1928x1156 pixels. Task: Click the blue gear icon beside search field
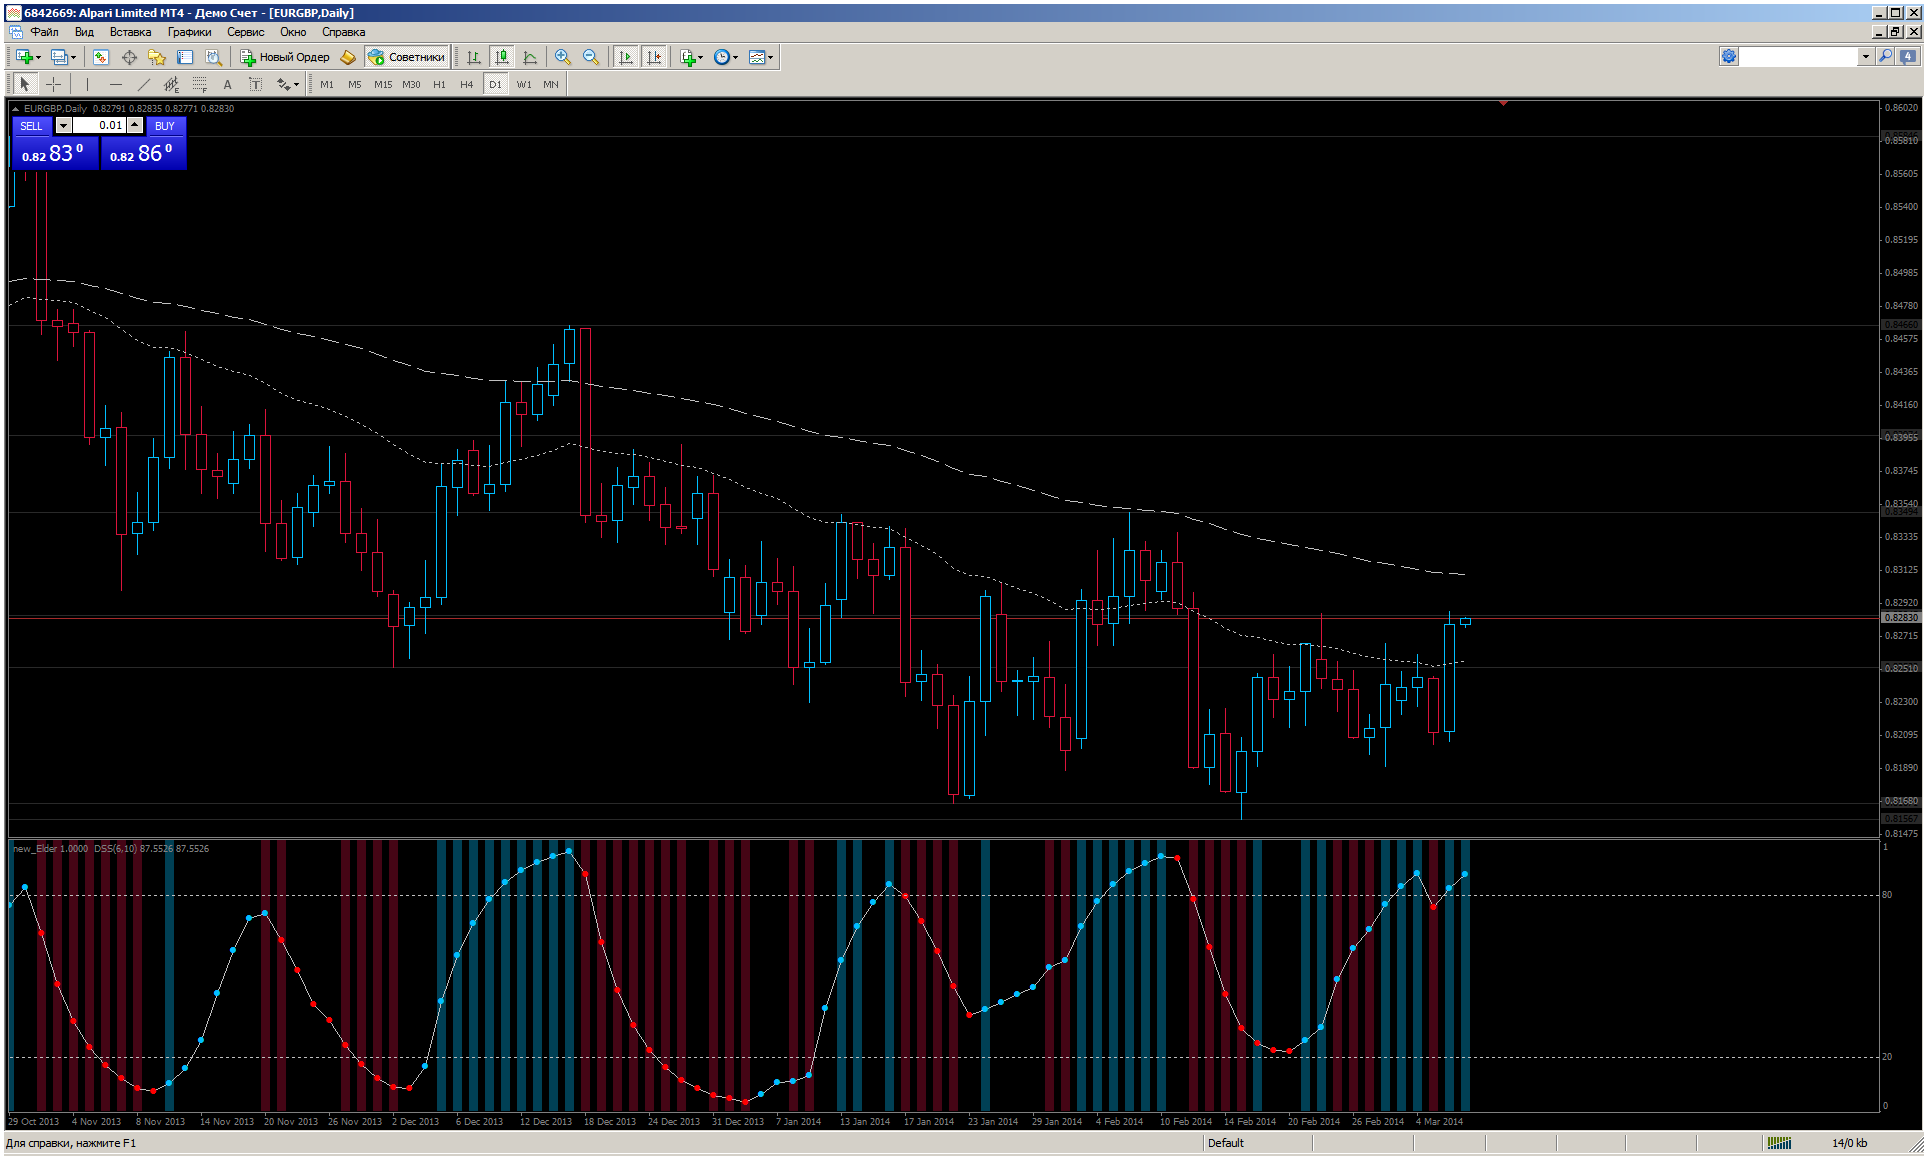tap(1729, 57)
